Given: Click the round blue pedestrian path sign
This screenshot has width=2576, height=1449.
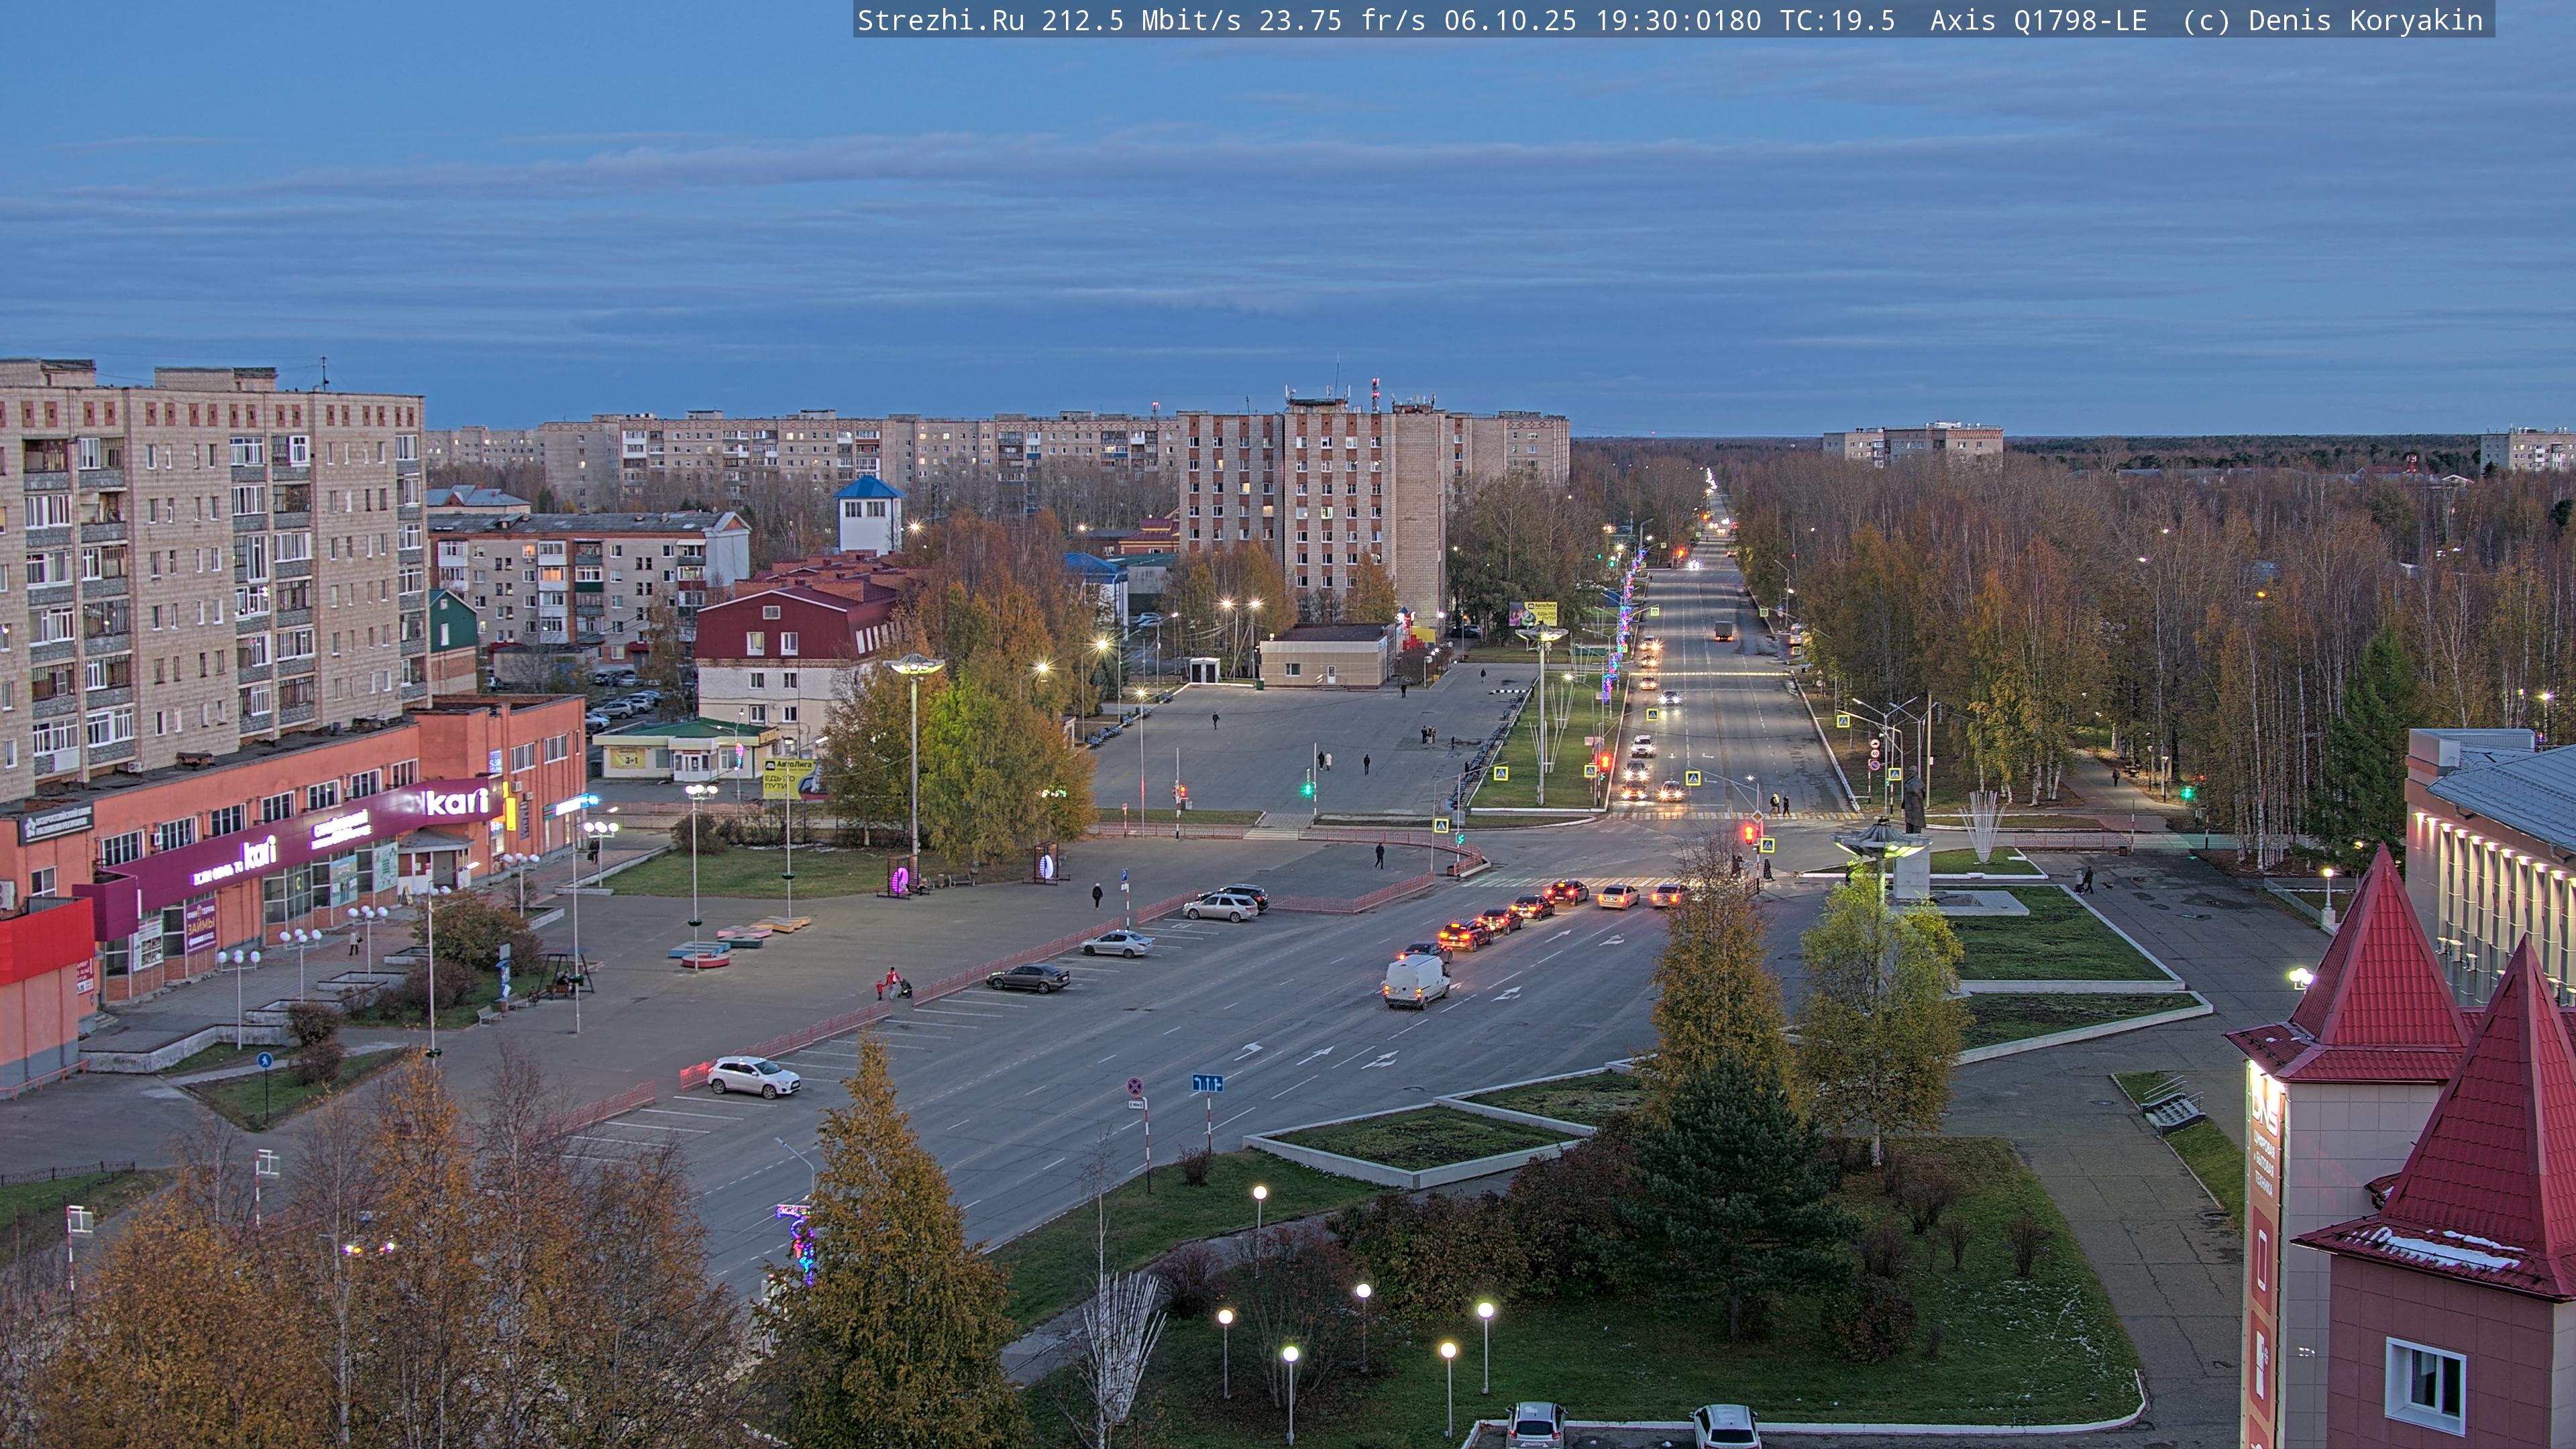Looking at the screenshot, I should (264, 1060).
